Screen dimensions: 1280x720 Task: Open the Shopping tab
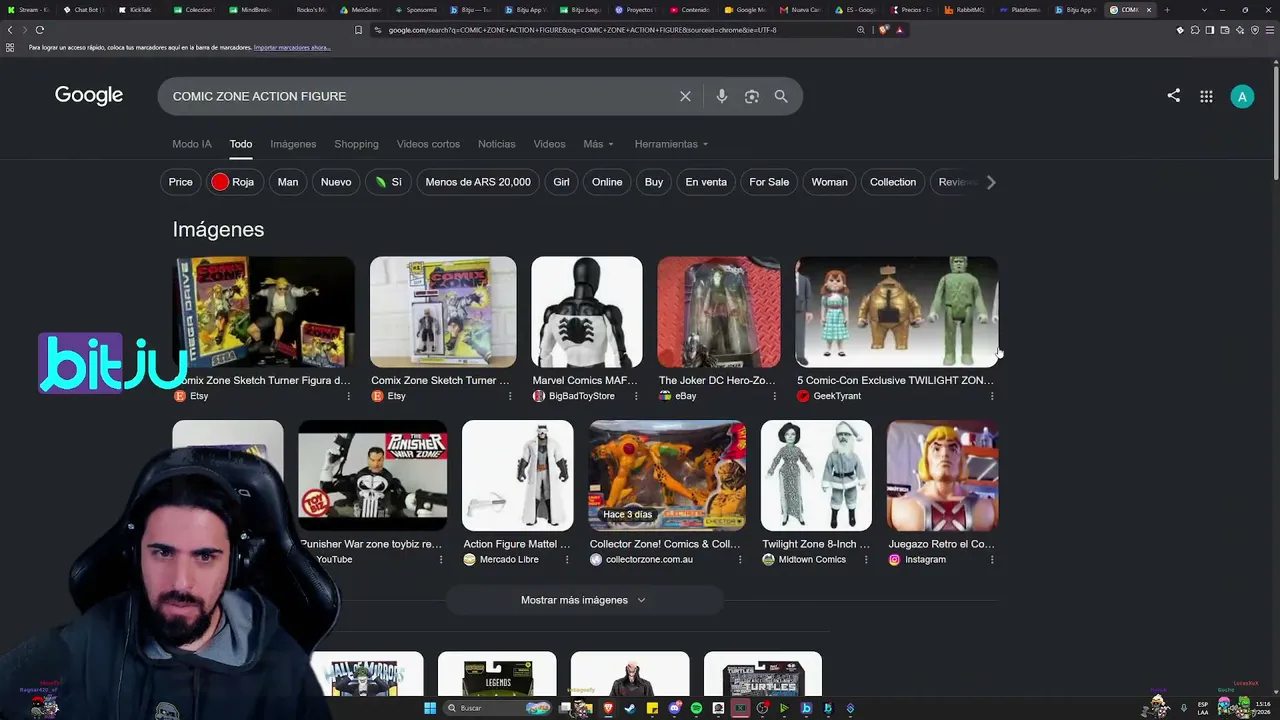(356, 144)
